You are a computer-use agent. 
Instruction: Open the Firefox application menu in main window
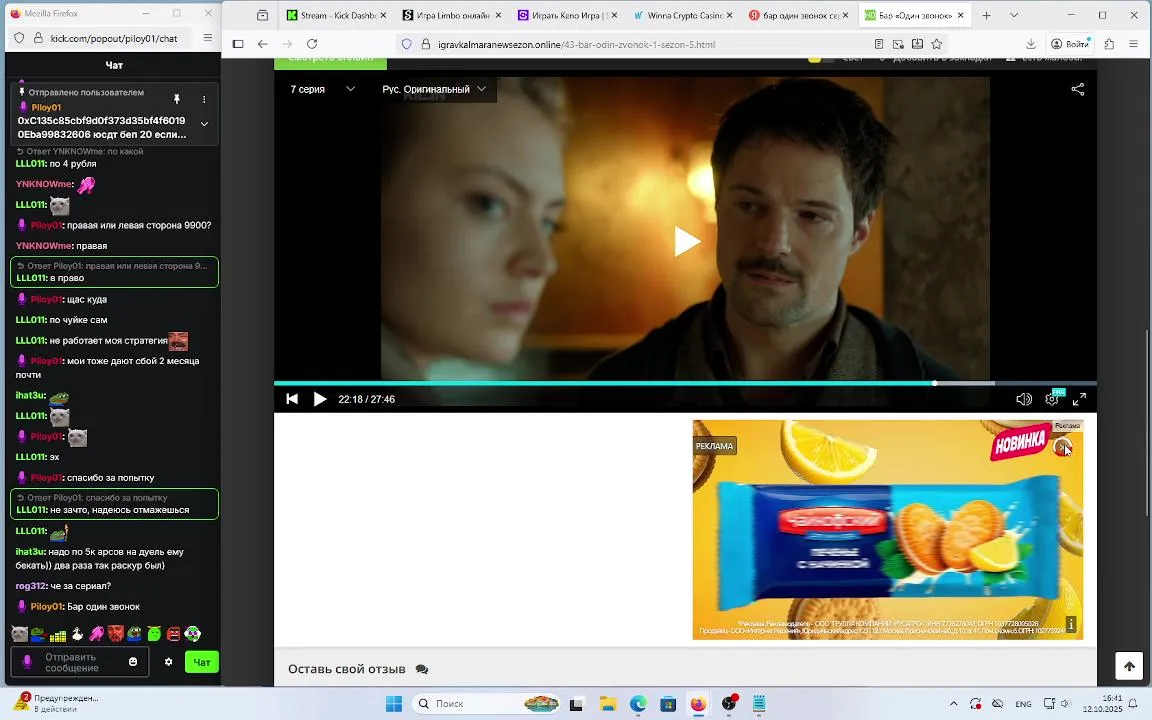pyautogui.click(x=1133, y=44)
